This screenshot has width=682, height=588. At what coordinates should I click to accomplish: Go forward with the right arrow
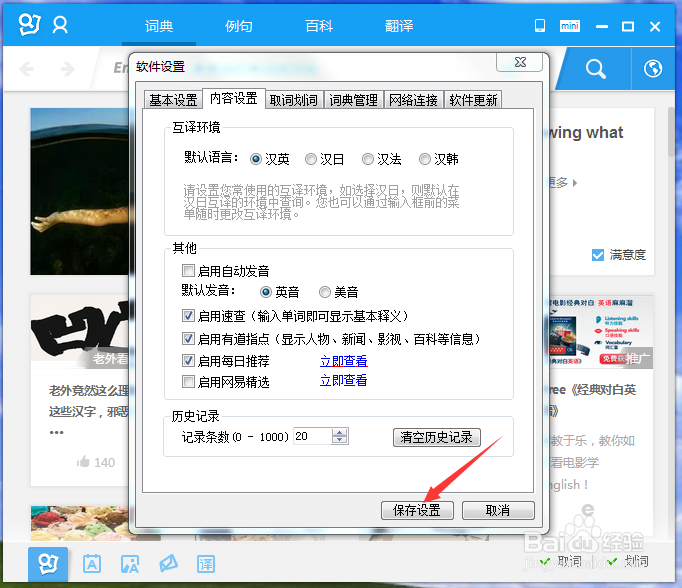coord(67,69)
